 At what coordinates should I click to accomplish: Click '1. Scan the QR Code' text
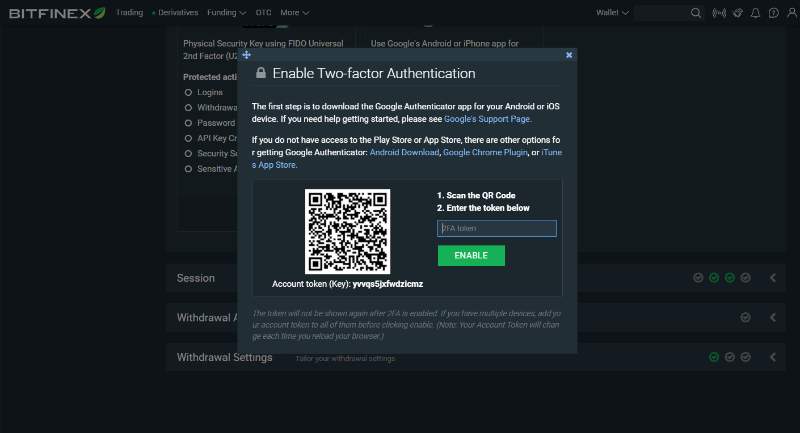pos(476,195)
